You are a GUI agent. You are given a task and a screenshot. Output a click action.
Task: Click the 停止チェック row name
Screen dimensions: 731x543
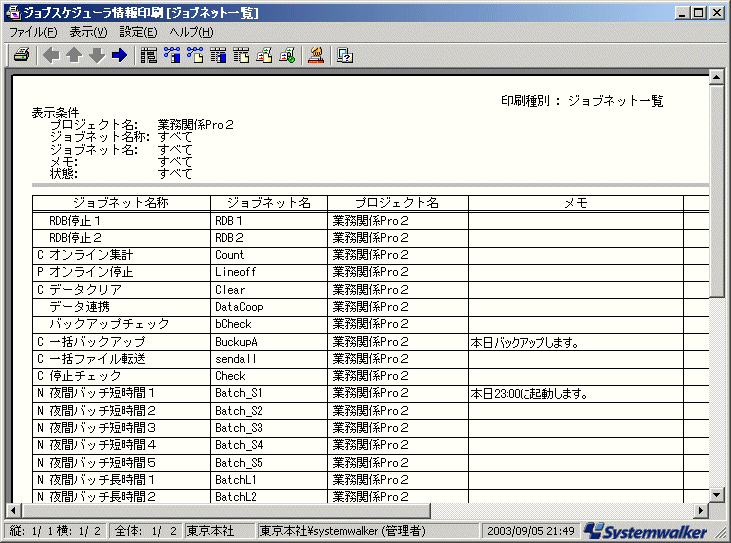(85, 376)
